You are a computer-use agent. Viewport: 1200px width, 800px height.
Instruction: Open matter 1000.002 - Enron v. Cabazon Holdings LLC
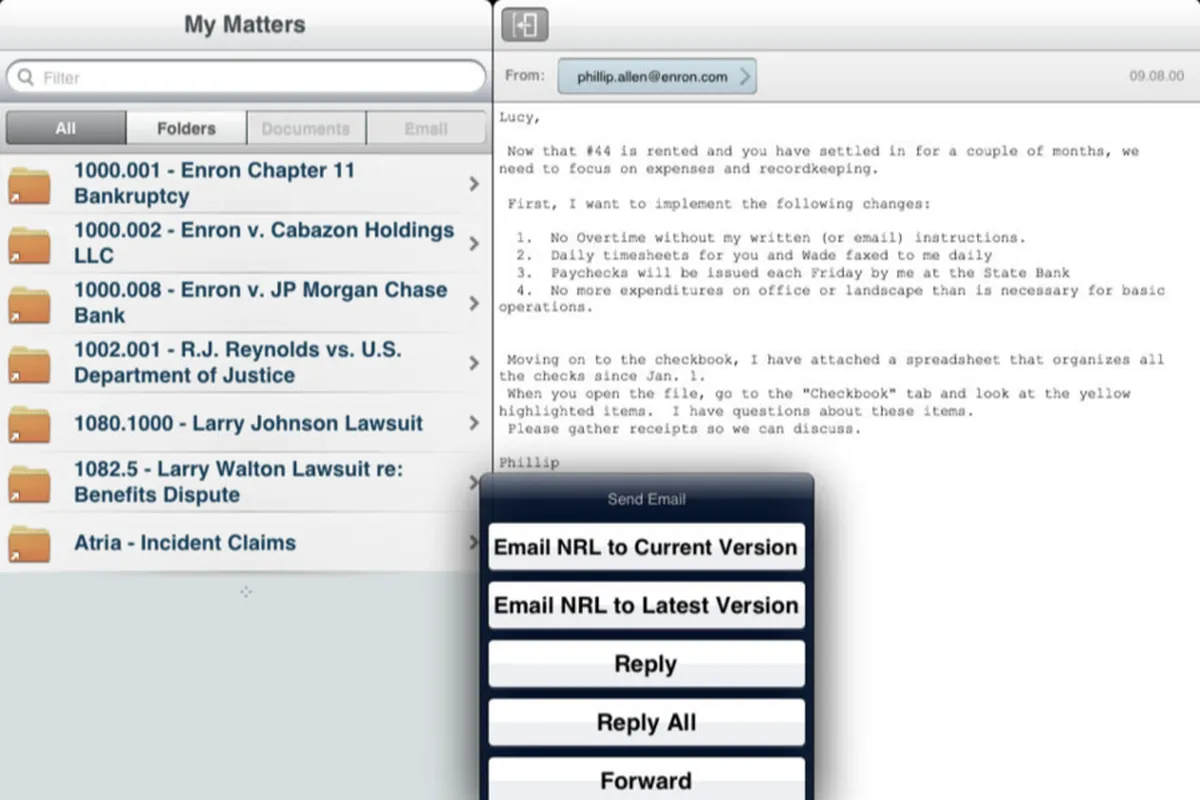click(x=245, y=243)
